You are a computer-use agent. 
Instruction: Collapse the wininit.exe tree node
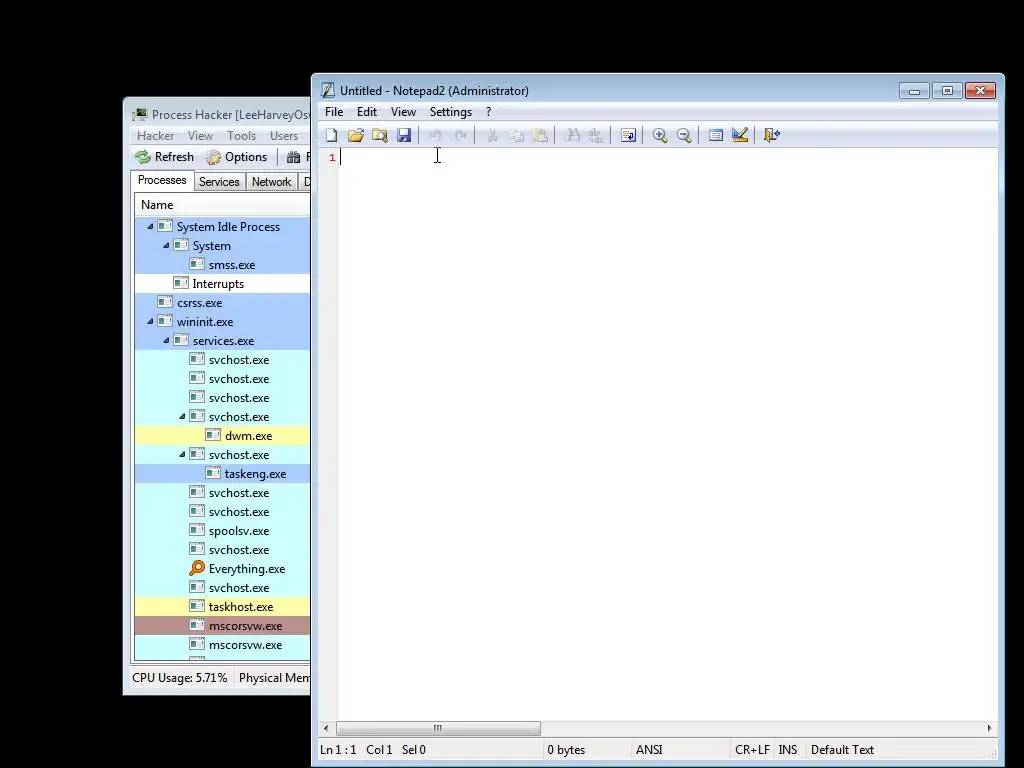150,321
